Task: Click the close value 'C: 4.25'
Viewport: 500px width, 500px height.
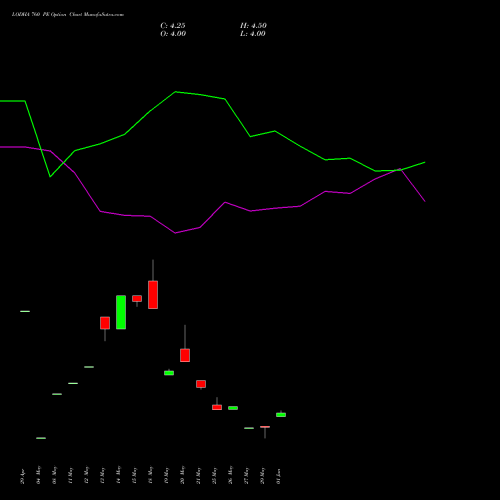Action: click(x=173, y=26)
